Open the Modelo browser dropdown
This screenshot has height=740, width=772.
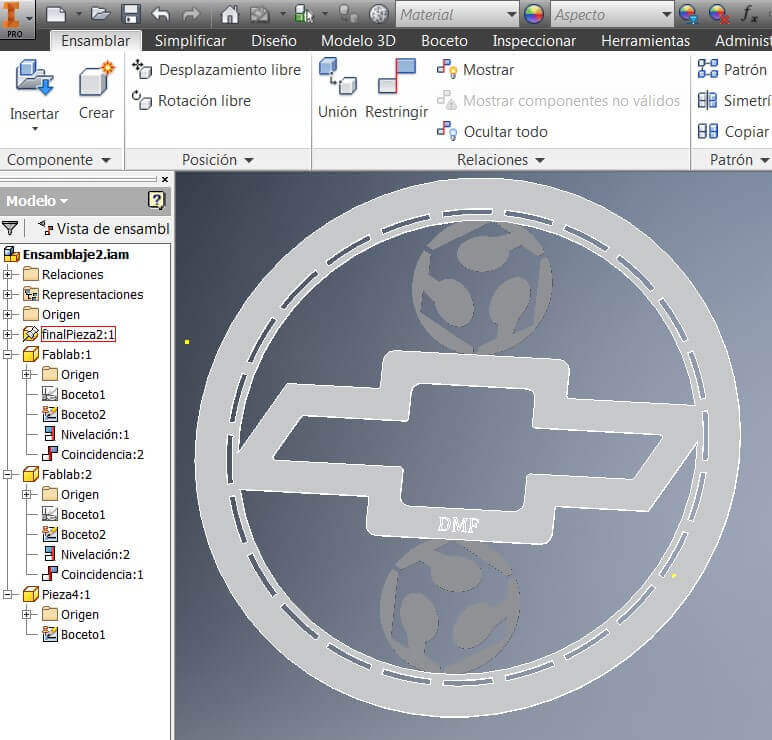[37, 200]
